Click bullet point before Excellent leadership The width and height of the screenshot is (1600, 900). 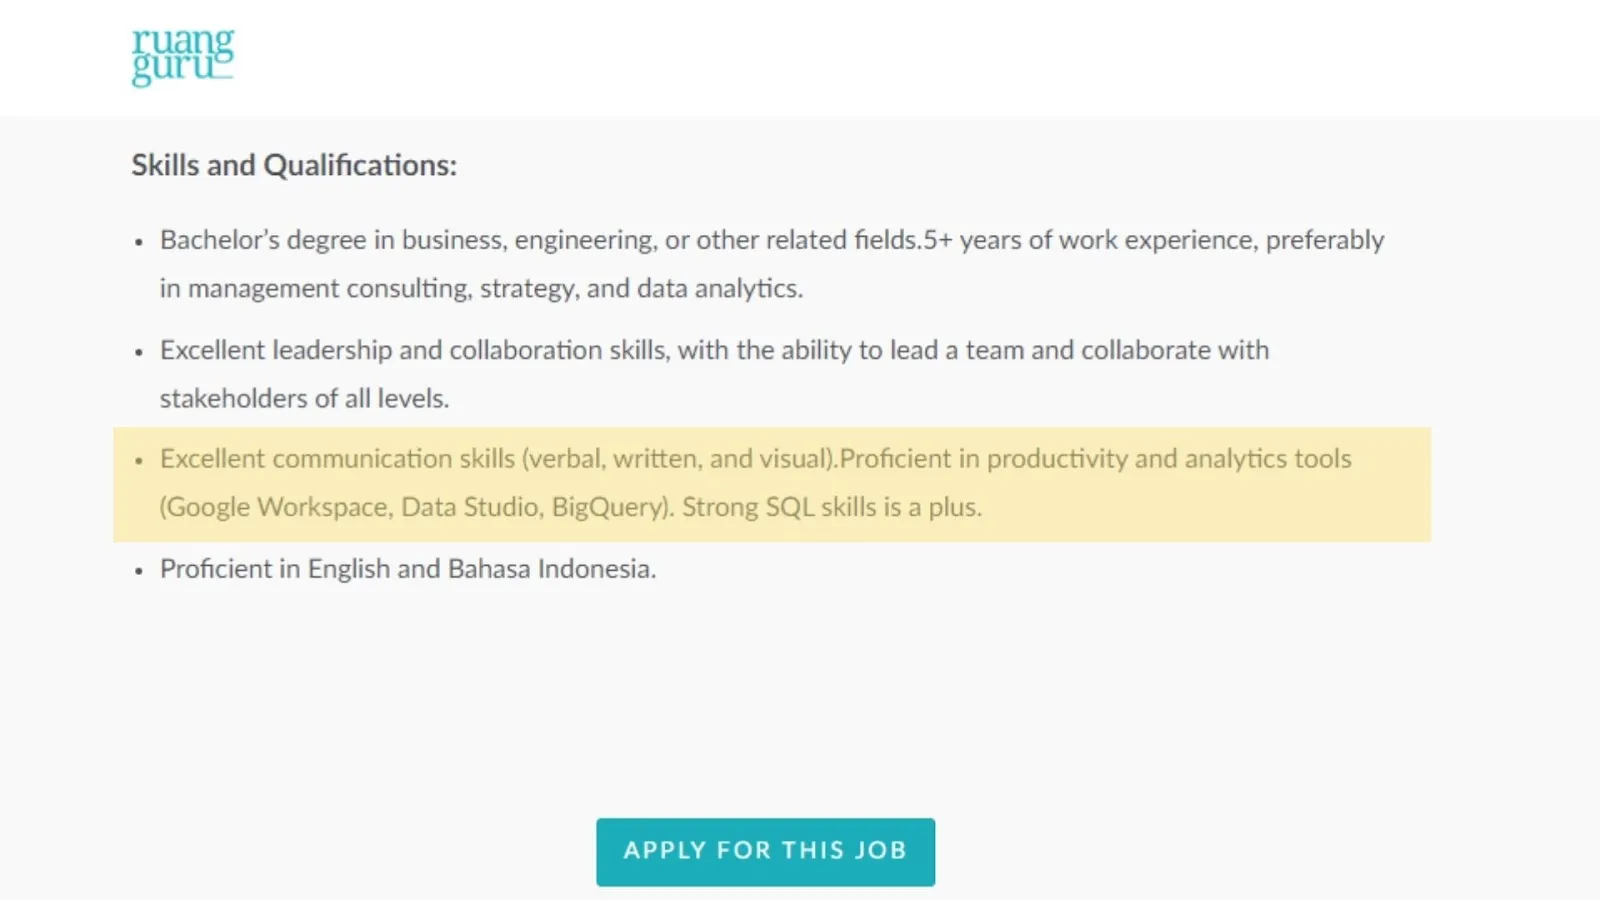pyautogui.click(x=139, y=352)
